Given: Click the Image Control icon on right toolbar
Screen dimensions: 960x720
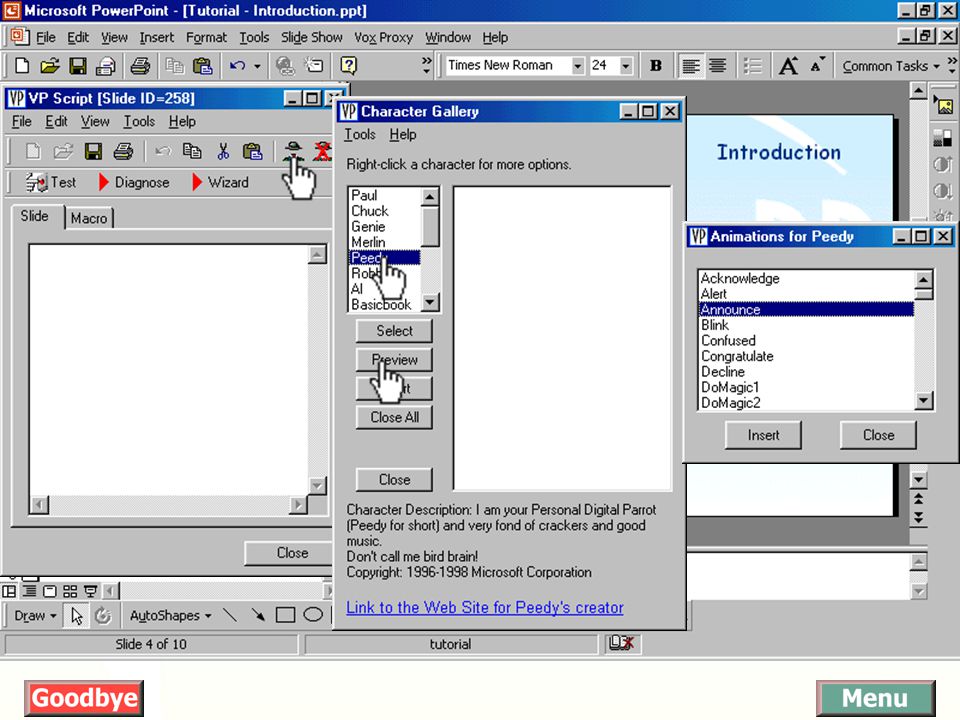Looking at the screenshot, I should [x=943, y=137].
